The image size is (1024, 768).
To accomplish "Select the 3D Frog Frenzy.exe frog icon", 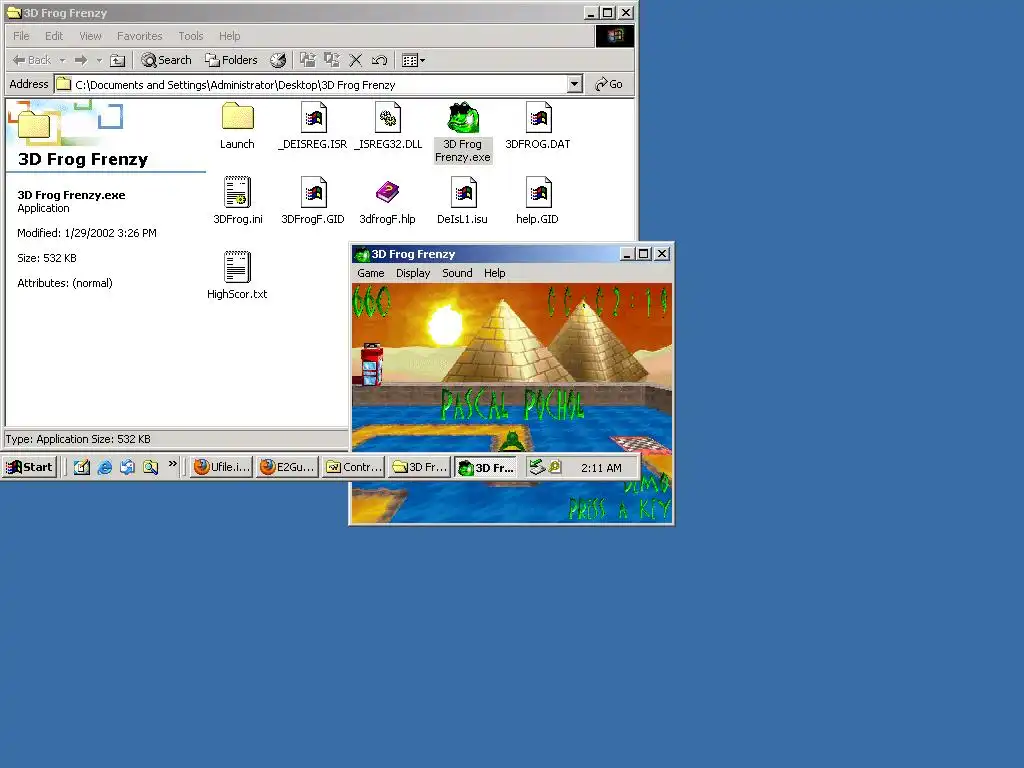I will coord(463,118).
